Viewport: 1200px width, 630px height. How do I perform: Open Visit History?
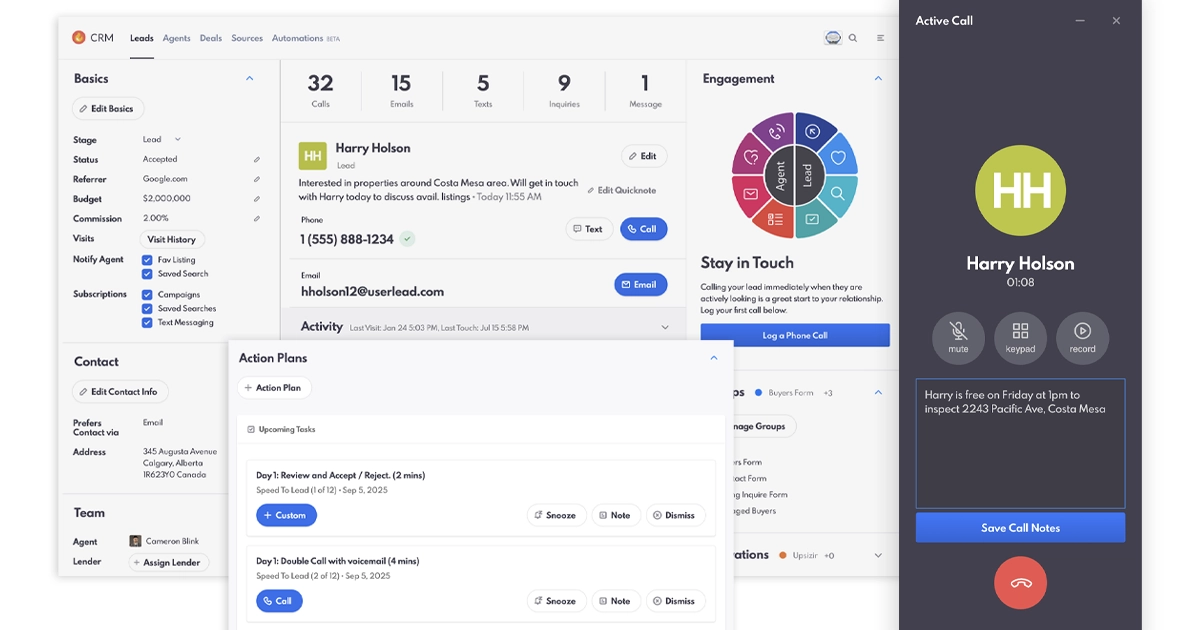click(x=172, y=239)
